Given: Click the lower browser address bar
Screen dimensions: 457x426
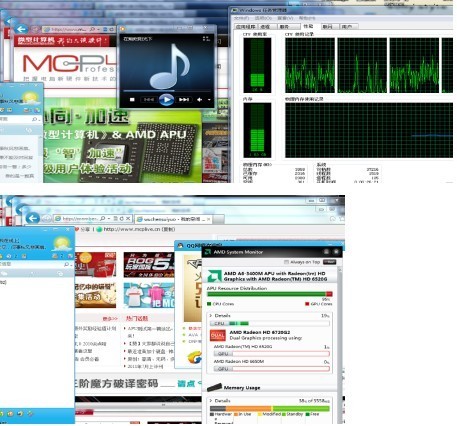Looking at the screenshot, I should click(80, 219).
